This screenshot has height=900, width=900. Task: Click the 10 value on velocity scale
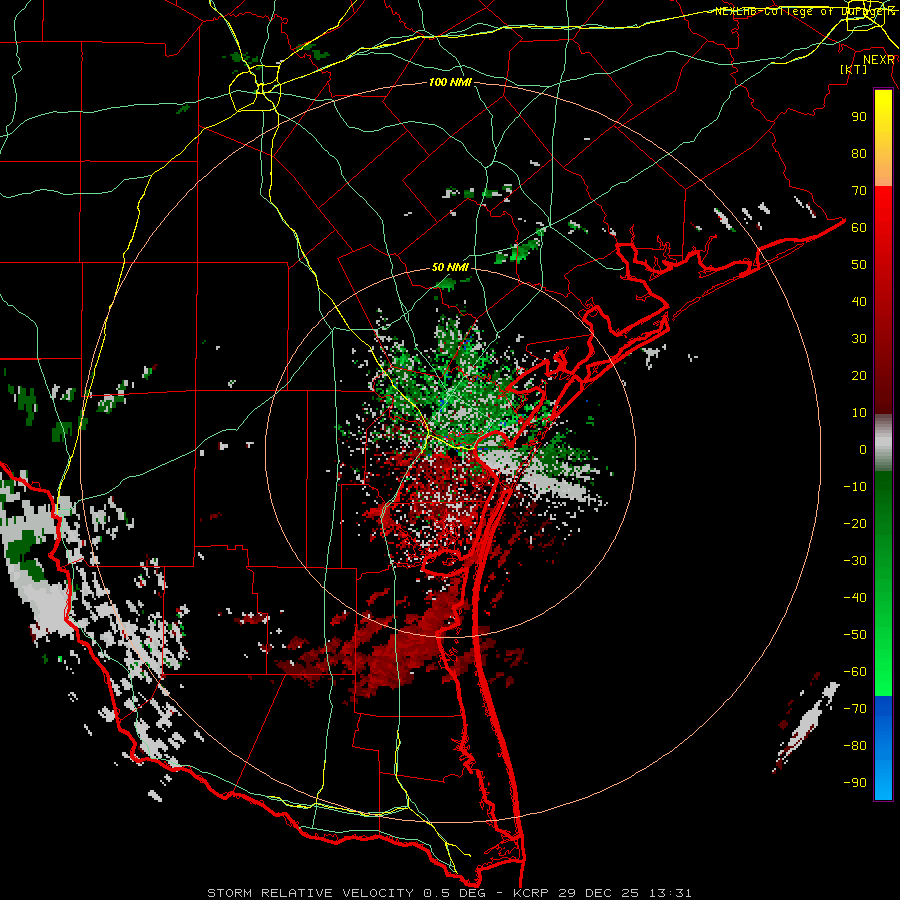859,413
